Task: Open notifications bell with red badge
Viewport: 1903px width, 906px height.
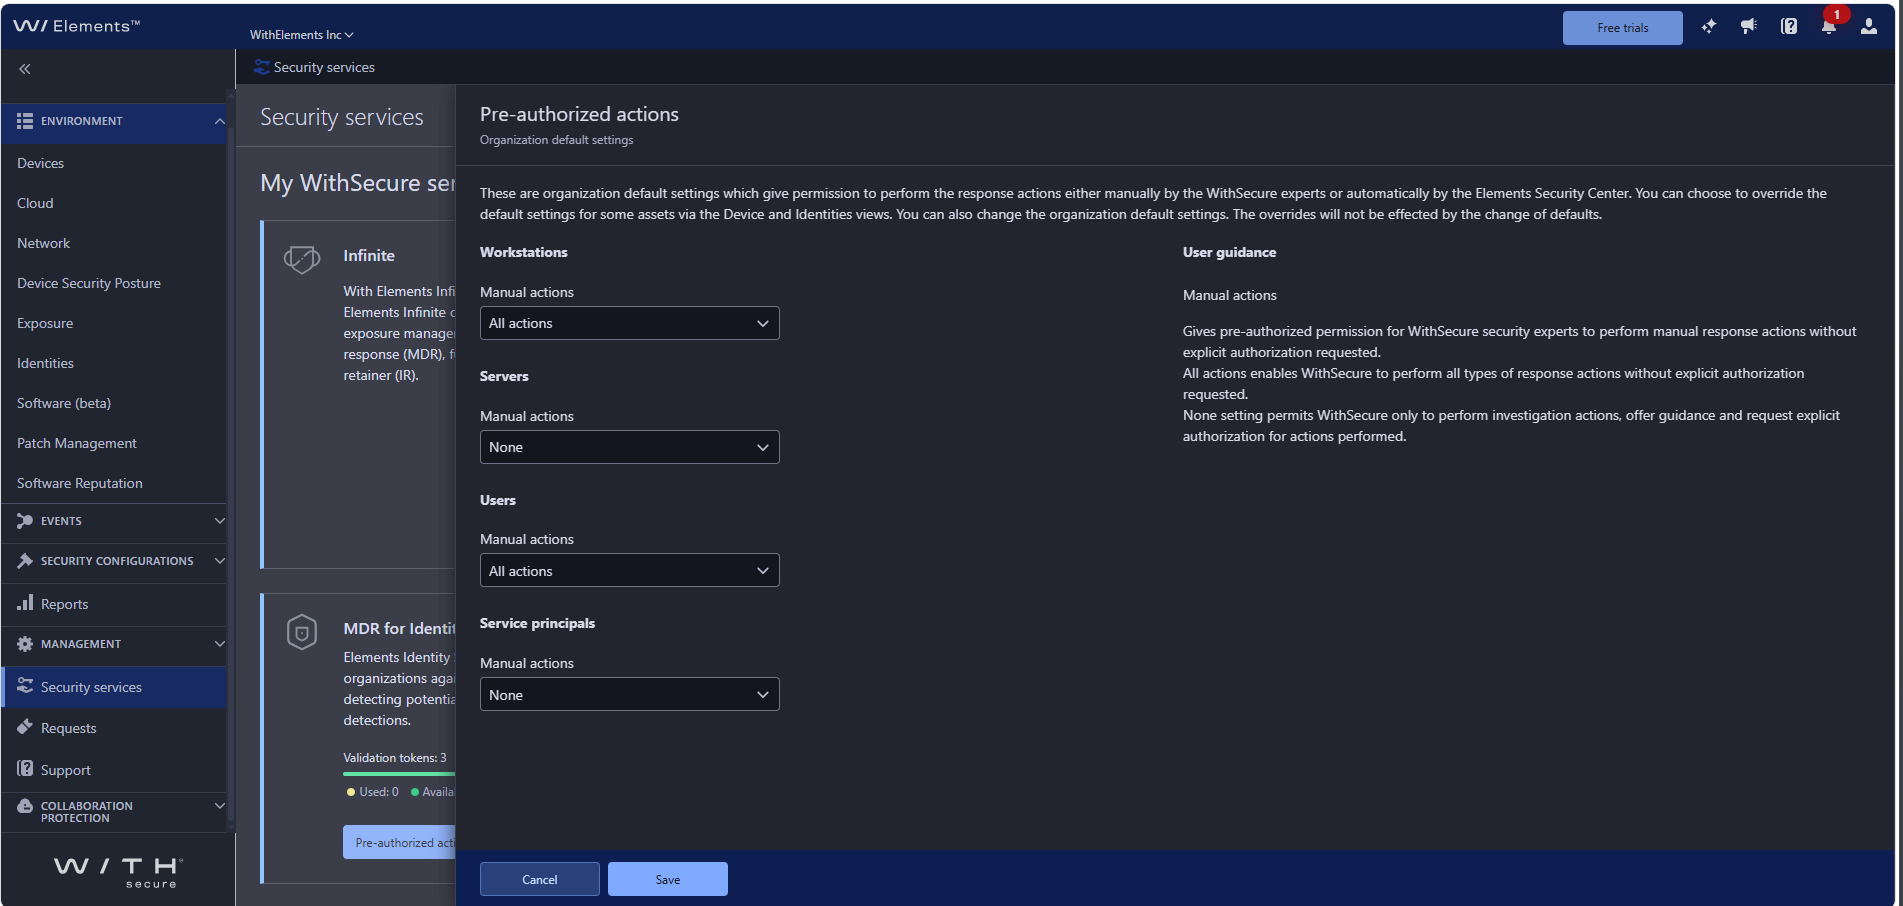Action: [x=1829, y=27]
